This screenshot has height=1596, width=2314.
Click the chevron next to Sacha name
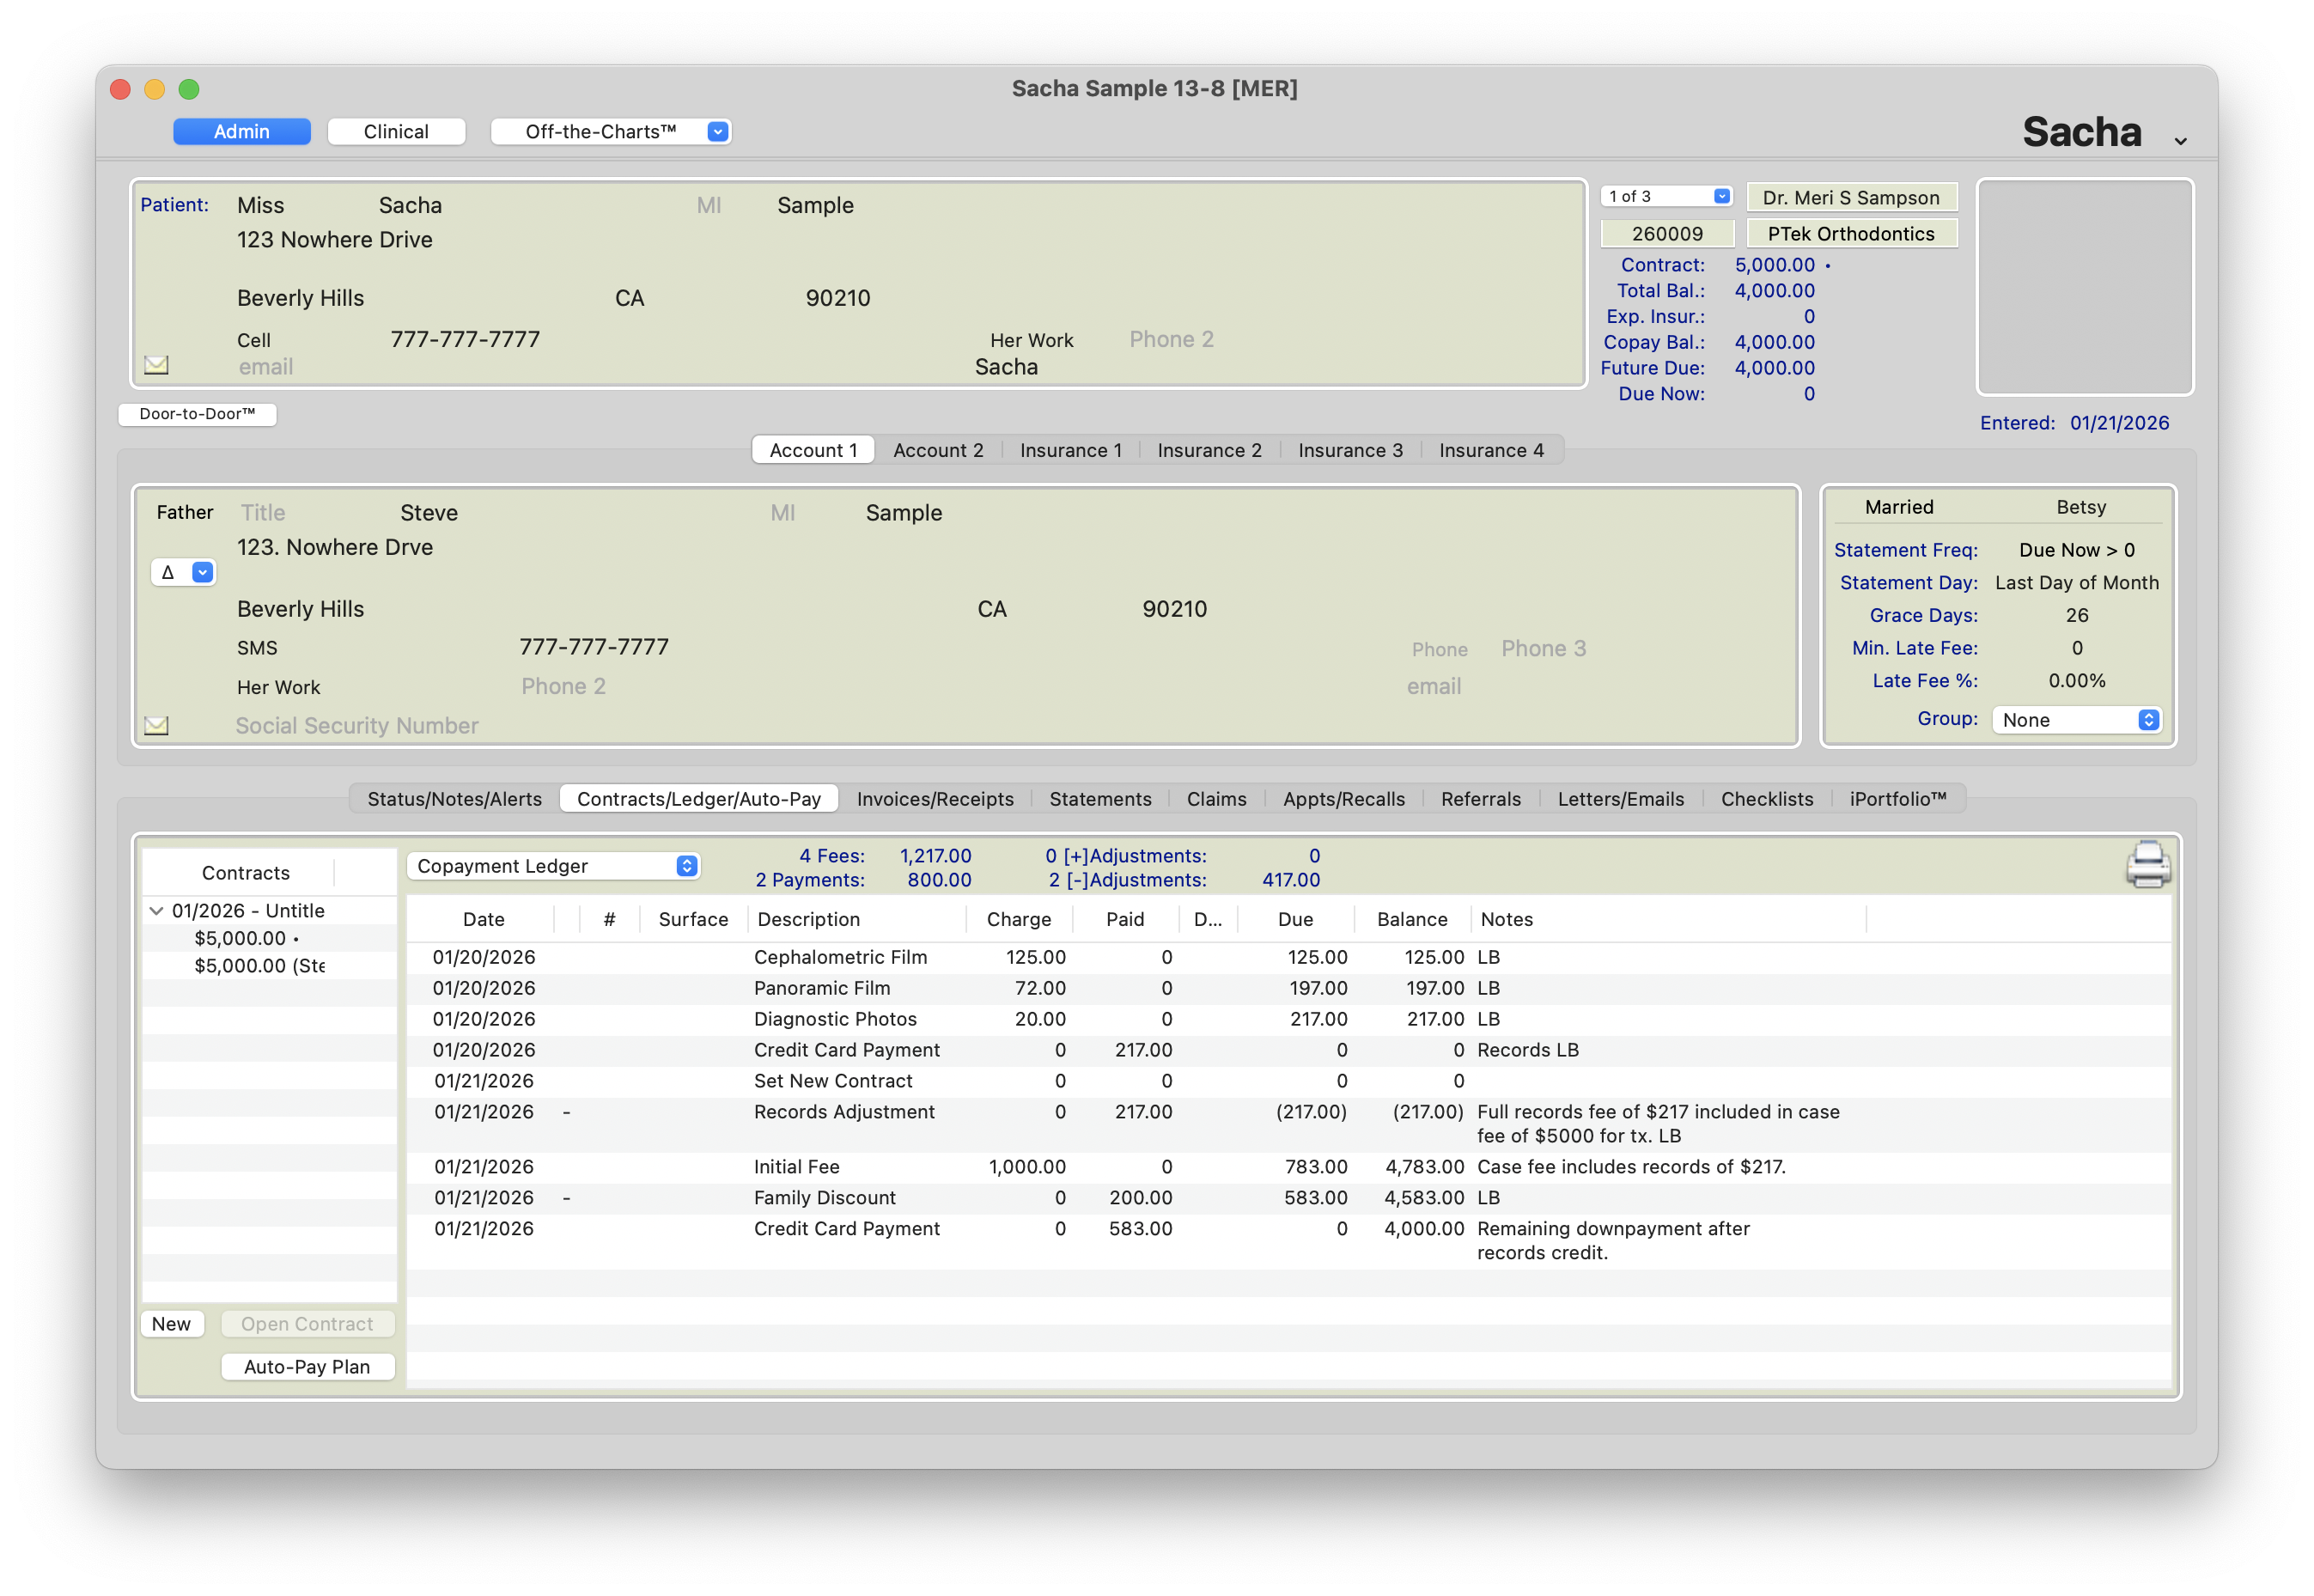click(2180, 141)
